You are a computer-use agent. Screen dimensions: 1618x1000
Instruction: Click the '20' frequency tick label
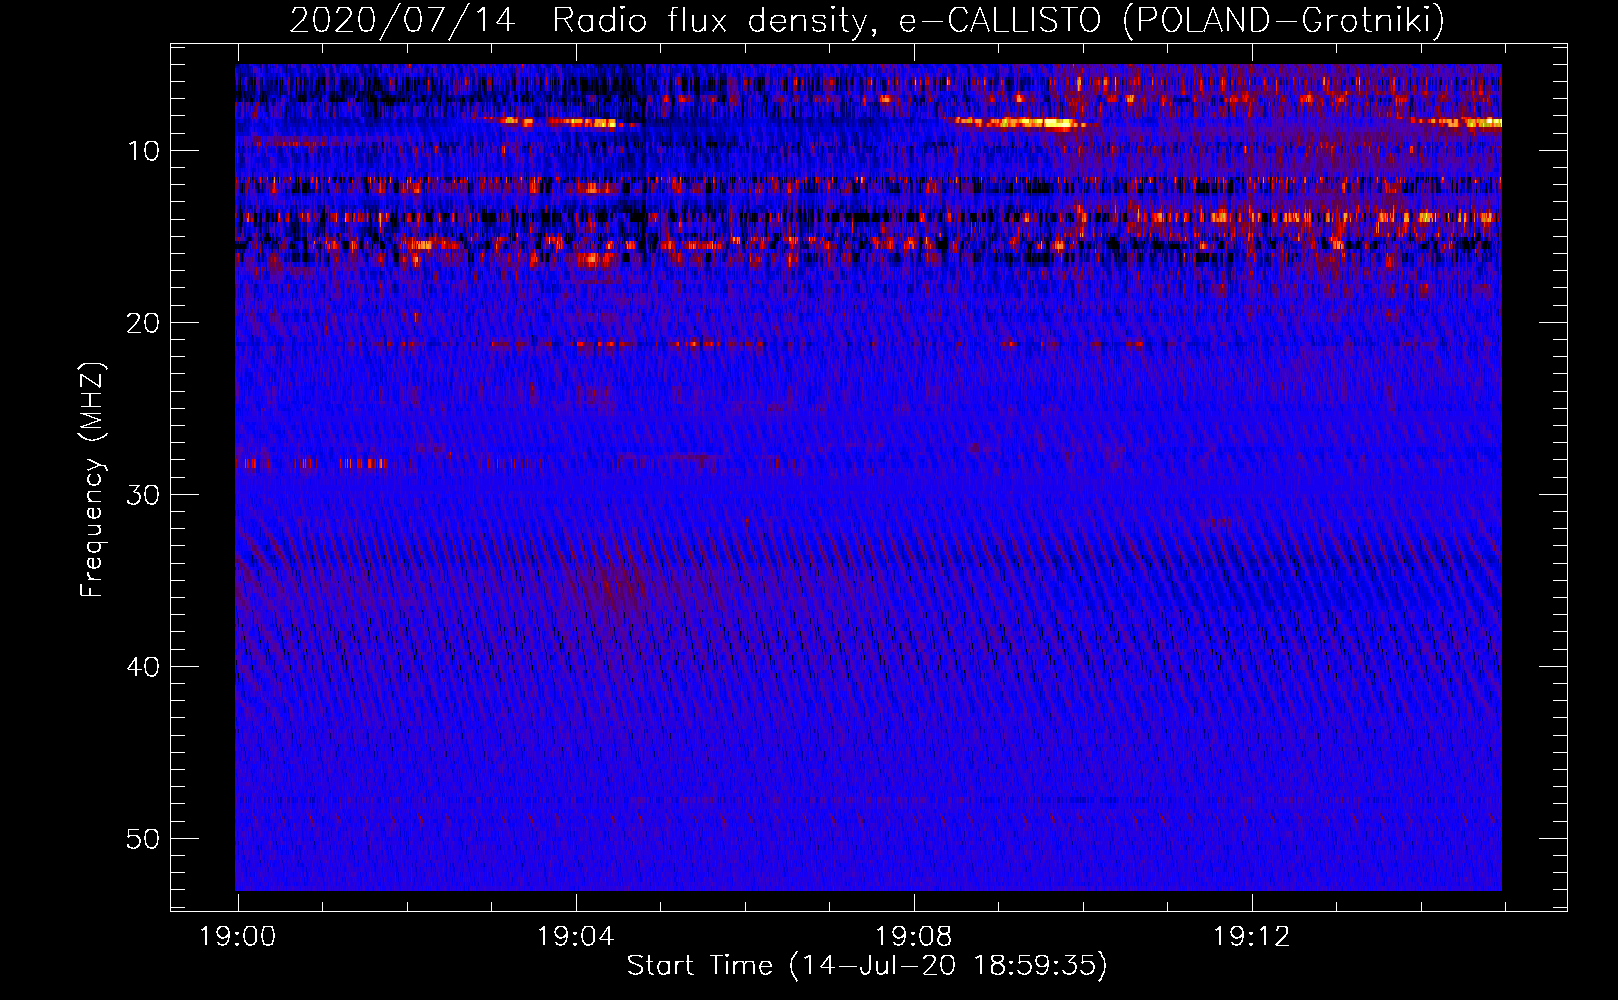144,323
